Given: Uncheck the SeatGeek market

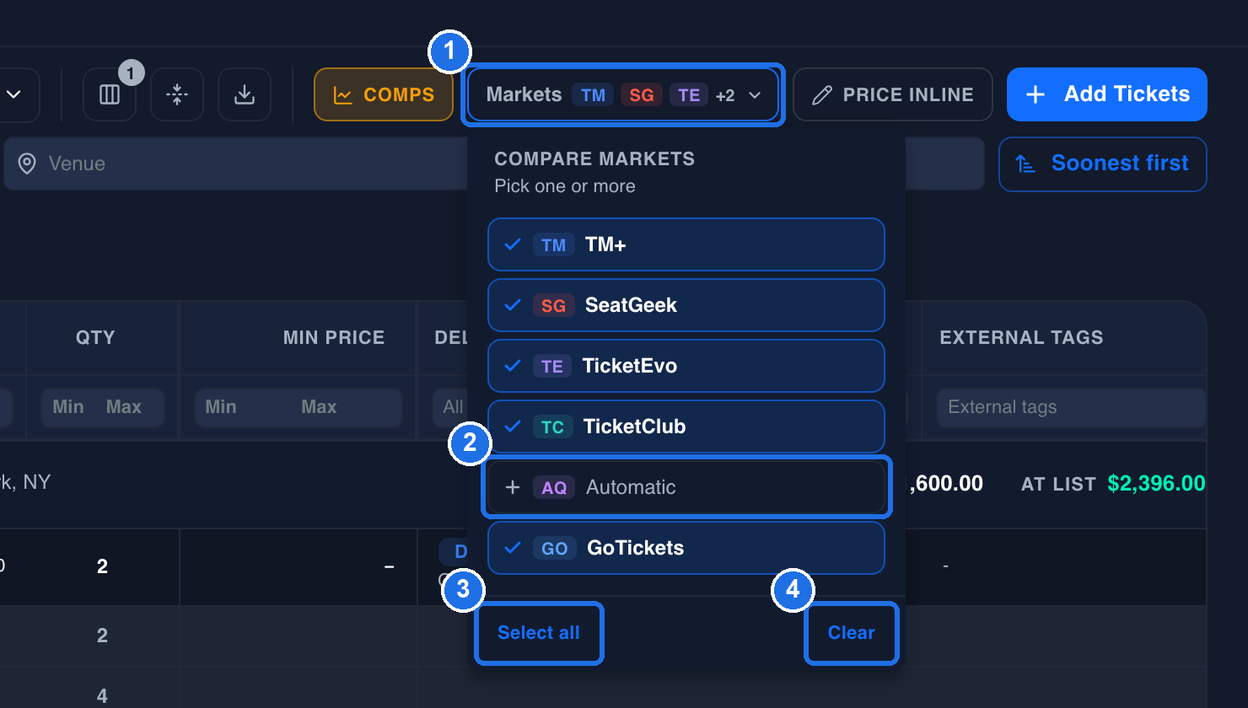Looking at the screenshot, I should tap(686, 305).
